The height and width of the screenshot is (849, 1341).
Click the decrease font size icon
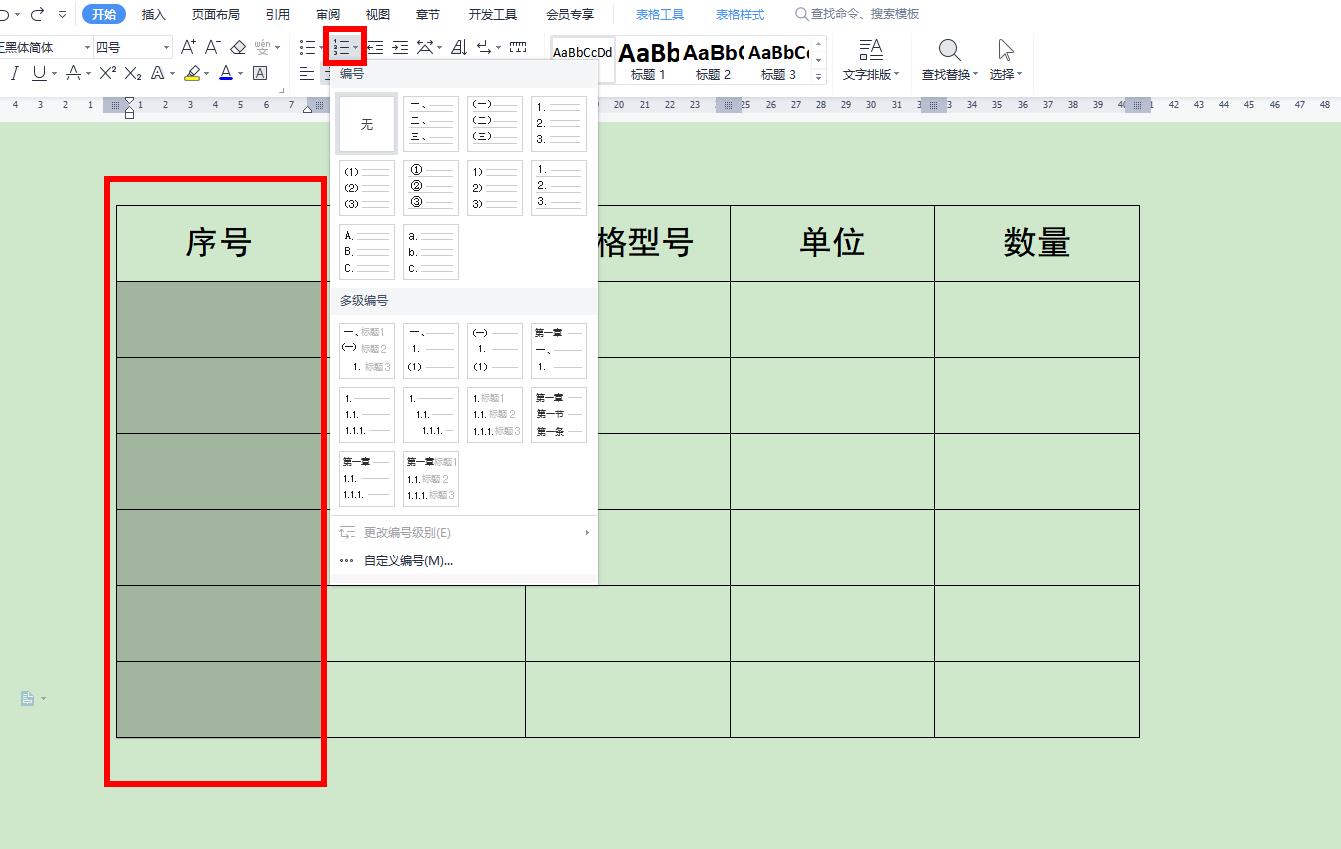coord(212,47)
